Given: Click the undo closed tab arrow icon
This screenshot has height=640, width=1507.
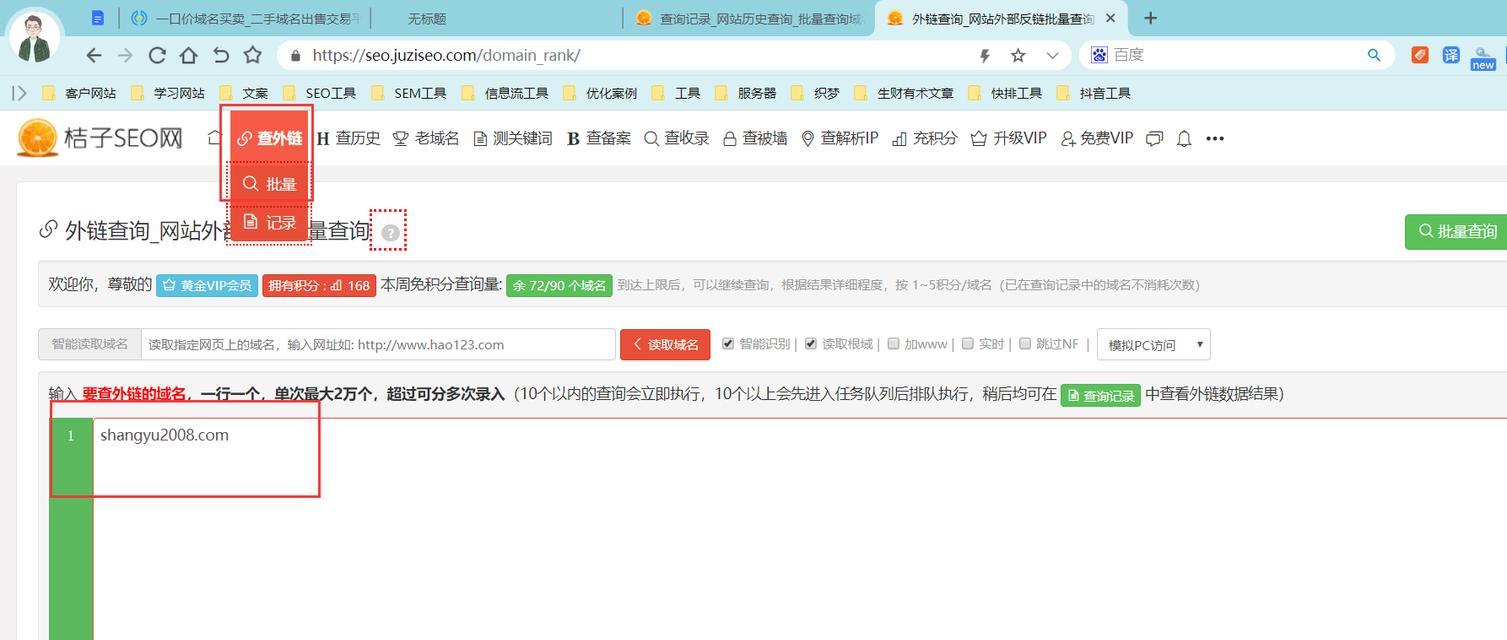Looking at the screenshot, I should (x=221, y=56).
